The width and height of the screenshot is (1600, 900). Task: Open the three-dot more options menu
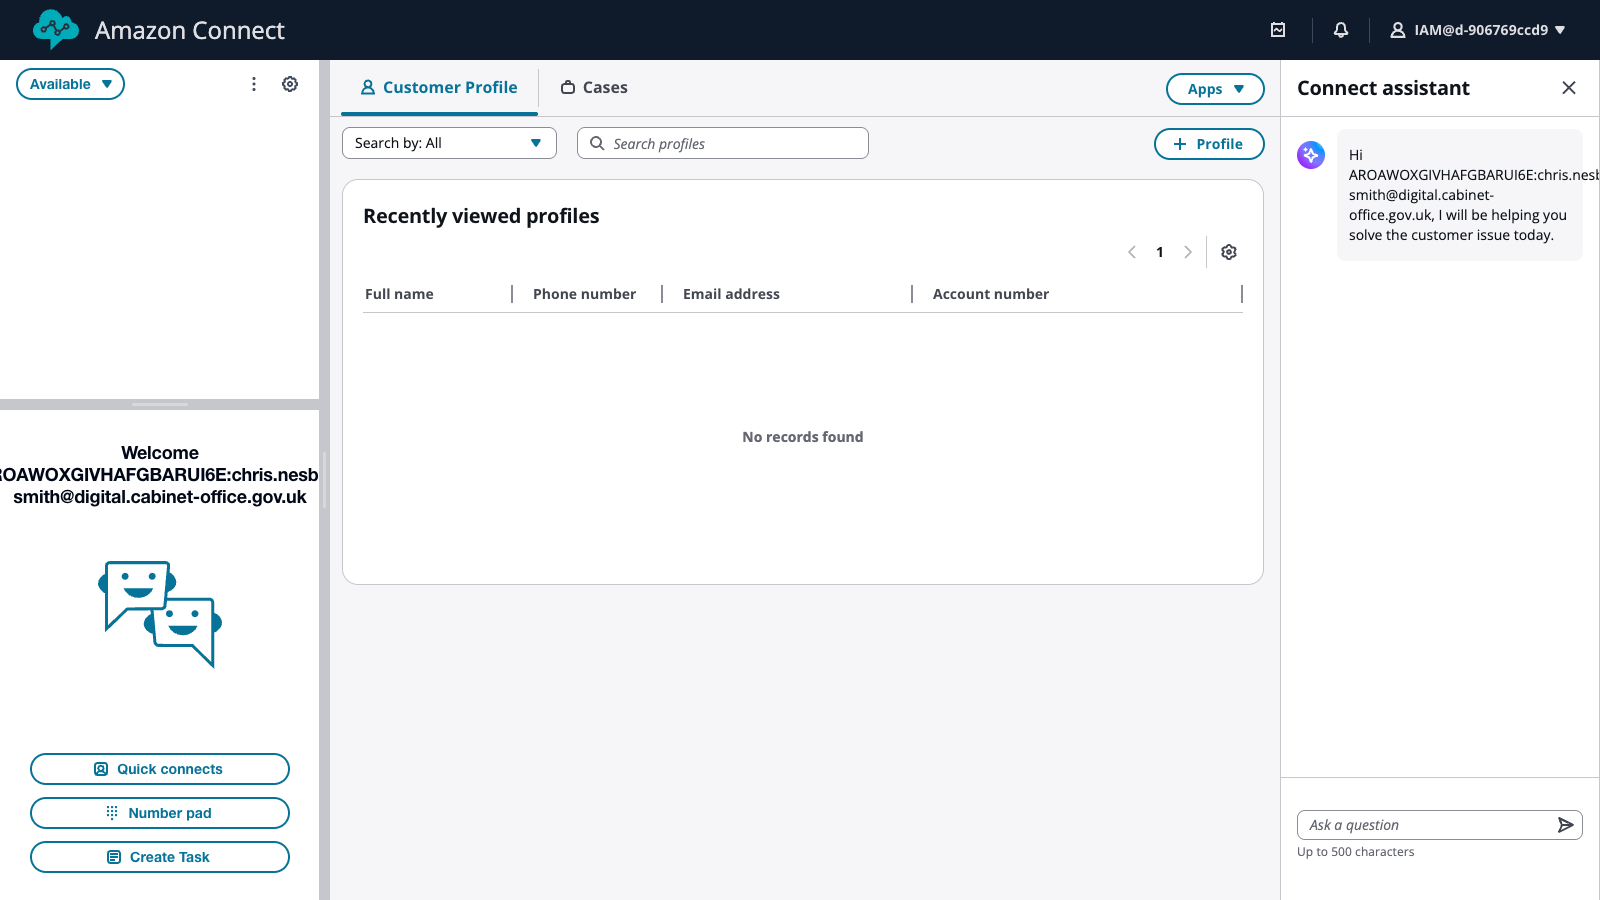tap(254, 84)
